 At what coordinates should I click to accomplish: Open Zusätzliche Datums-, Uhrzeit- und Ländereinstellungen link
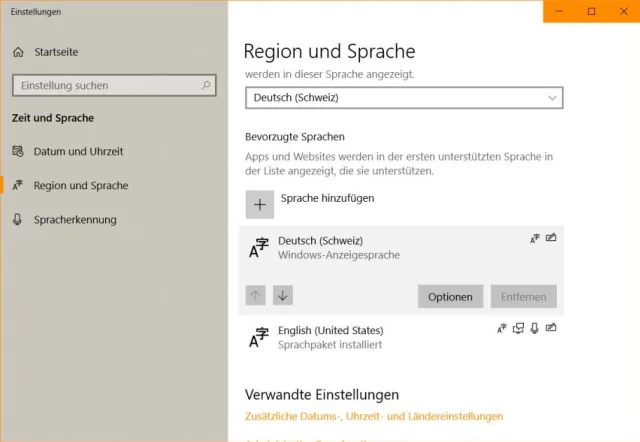374,416
